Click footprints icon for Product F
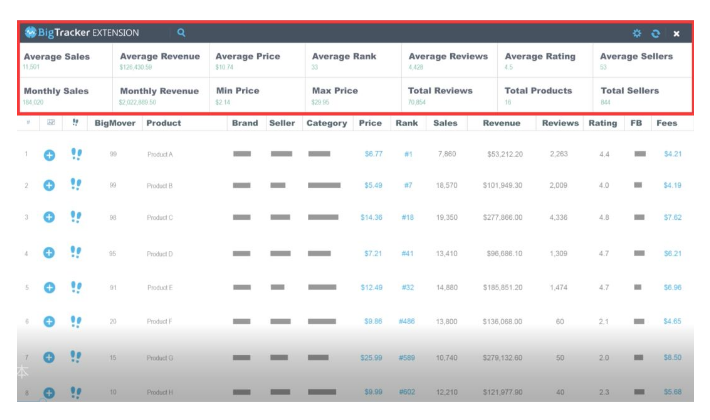Screen dimensions: 710x420 coord(76,321)
